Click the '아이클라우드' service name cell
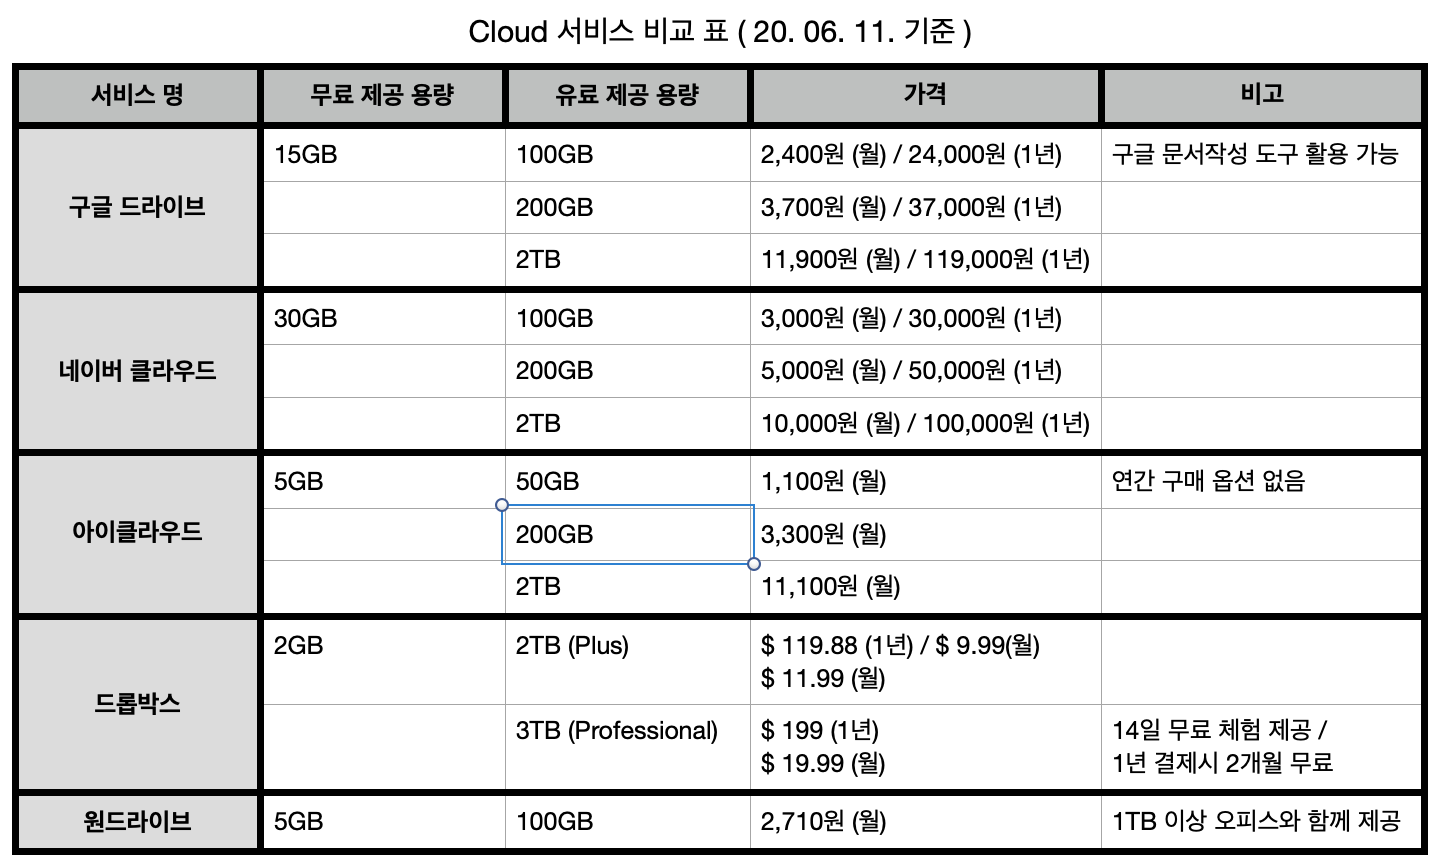The height and width of the screenshot is (868, 1442). [x=138, y=533]
